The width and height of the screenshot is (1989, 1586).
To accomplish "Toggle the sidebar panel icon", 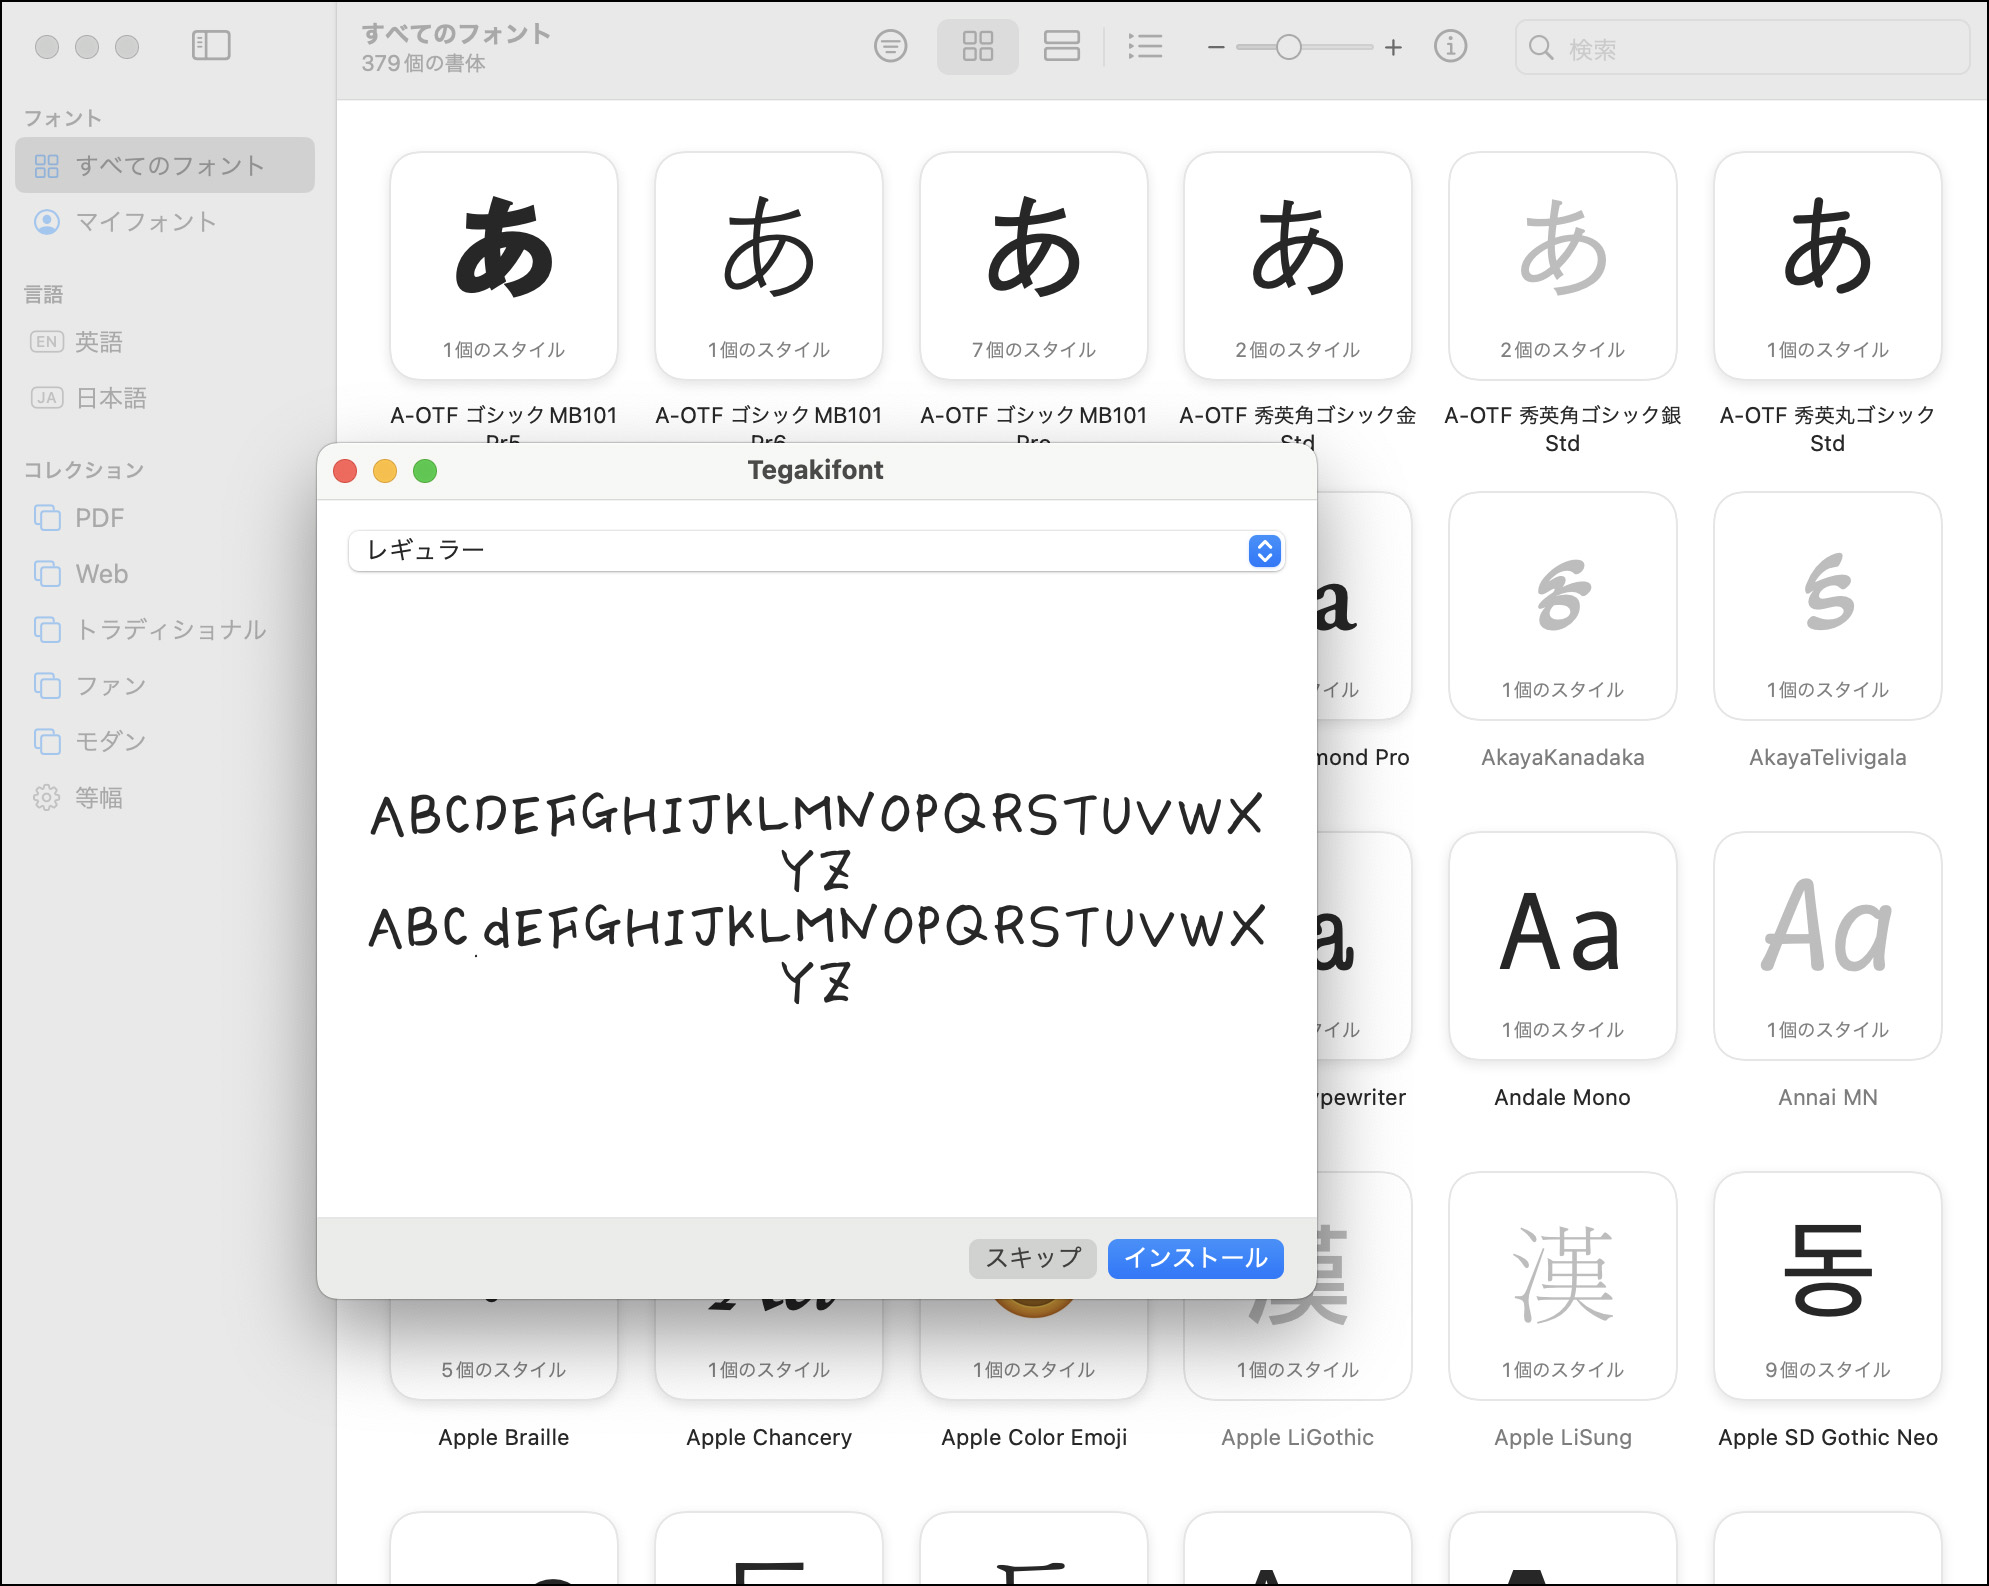I will [211, 46].
